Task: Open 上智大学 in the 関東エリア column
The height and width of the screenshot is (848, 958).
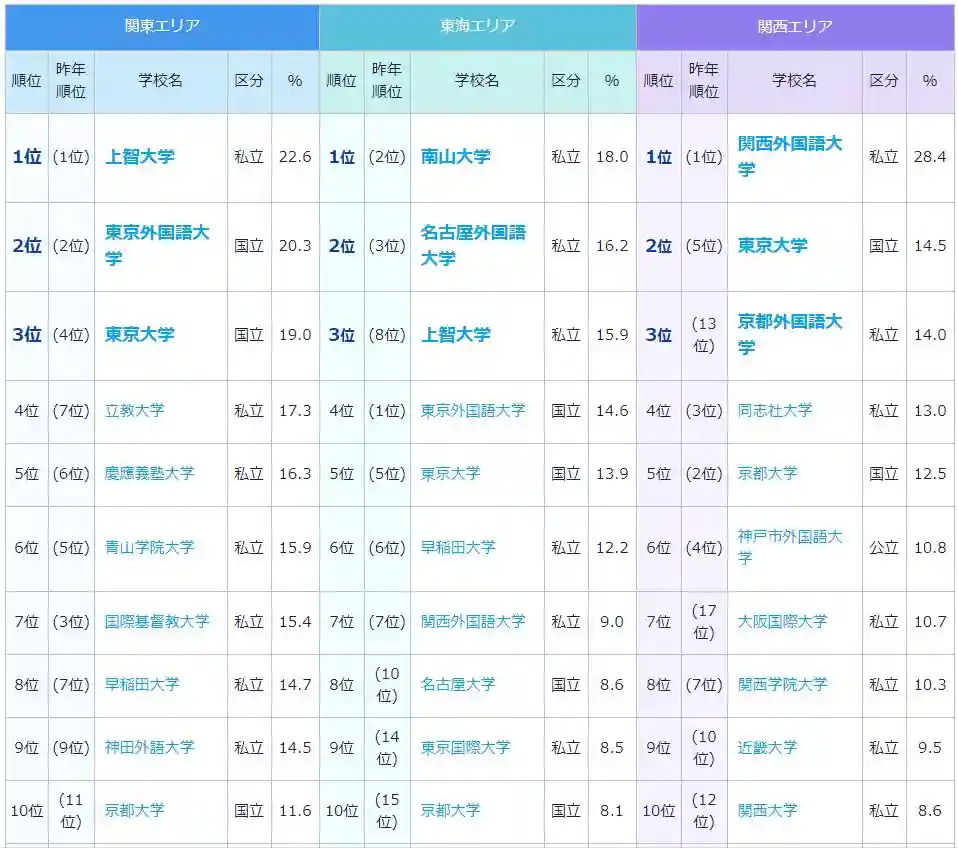Action: click(139, 157)
